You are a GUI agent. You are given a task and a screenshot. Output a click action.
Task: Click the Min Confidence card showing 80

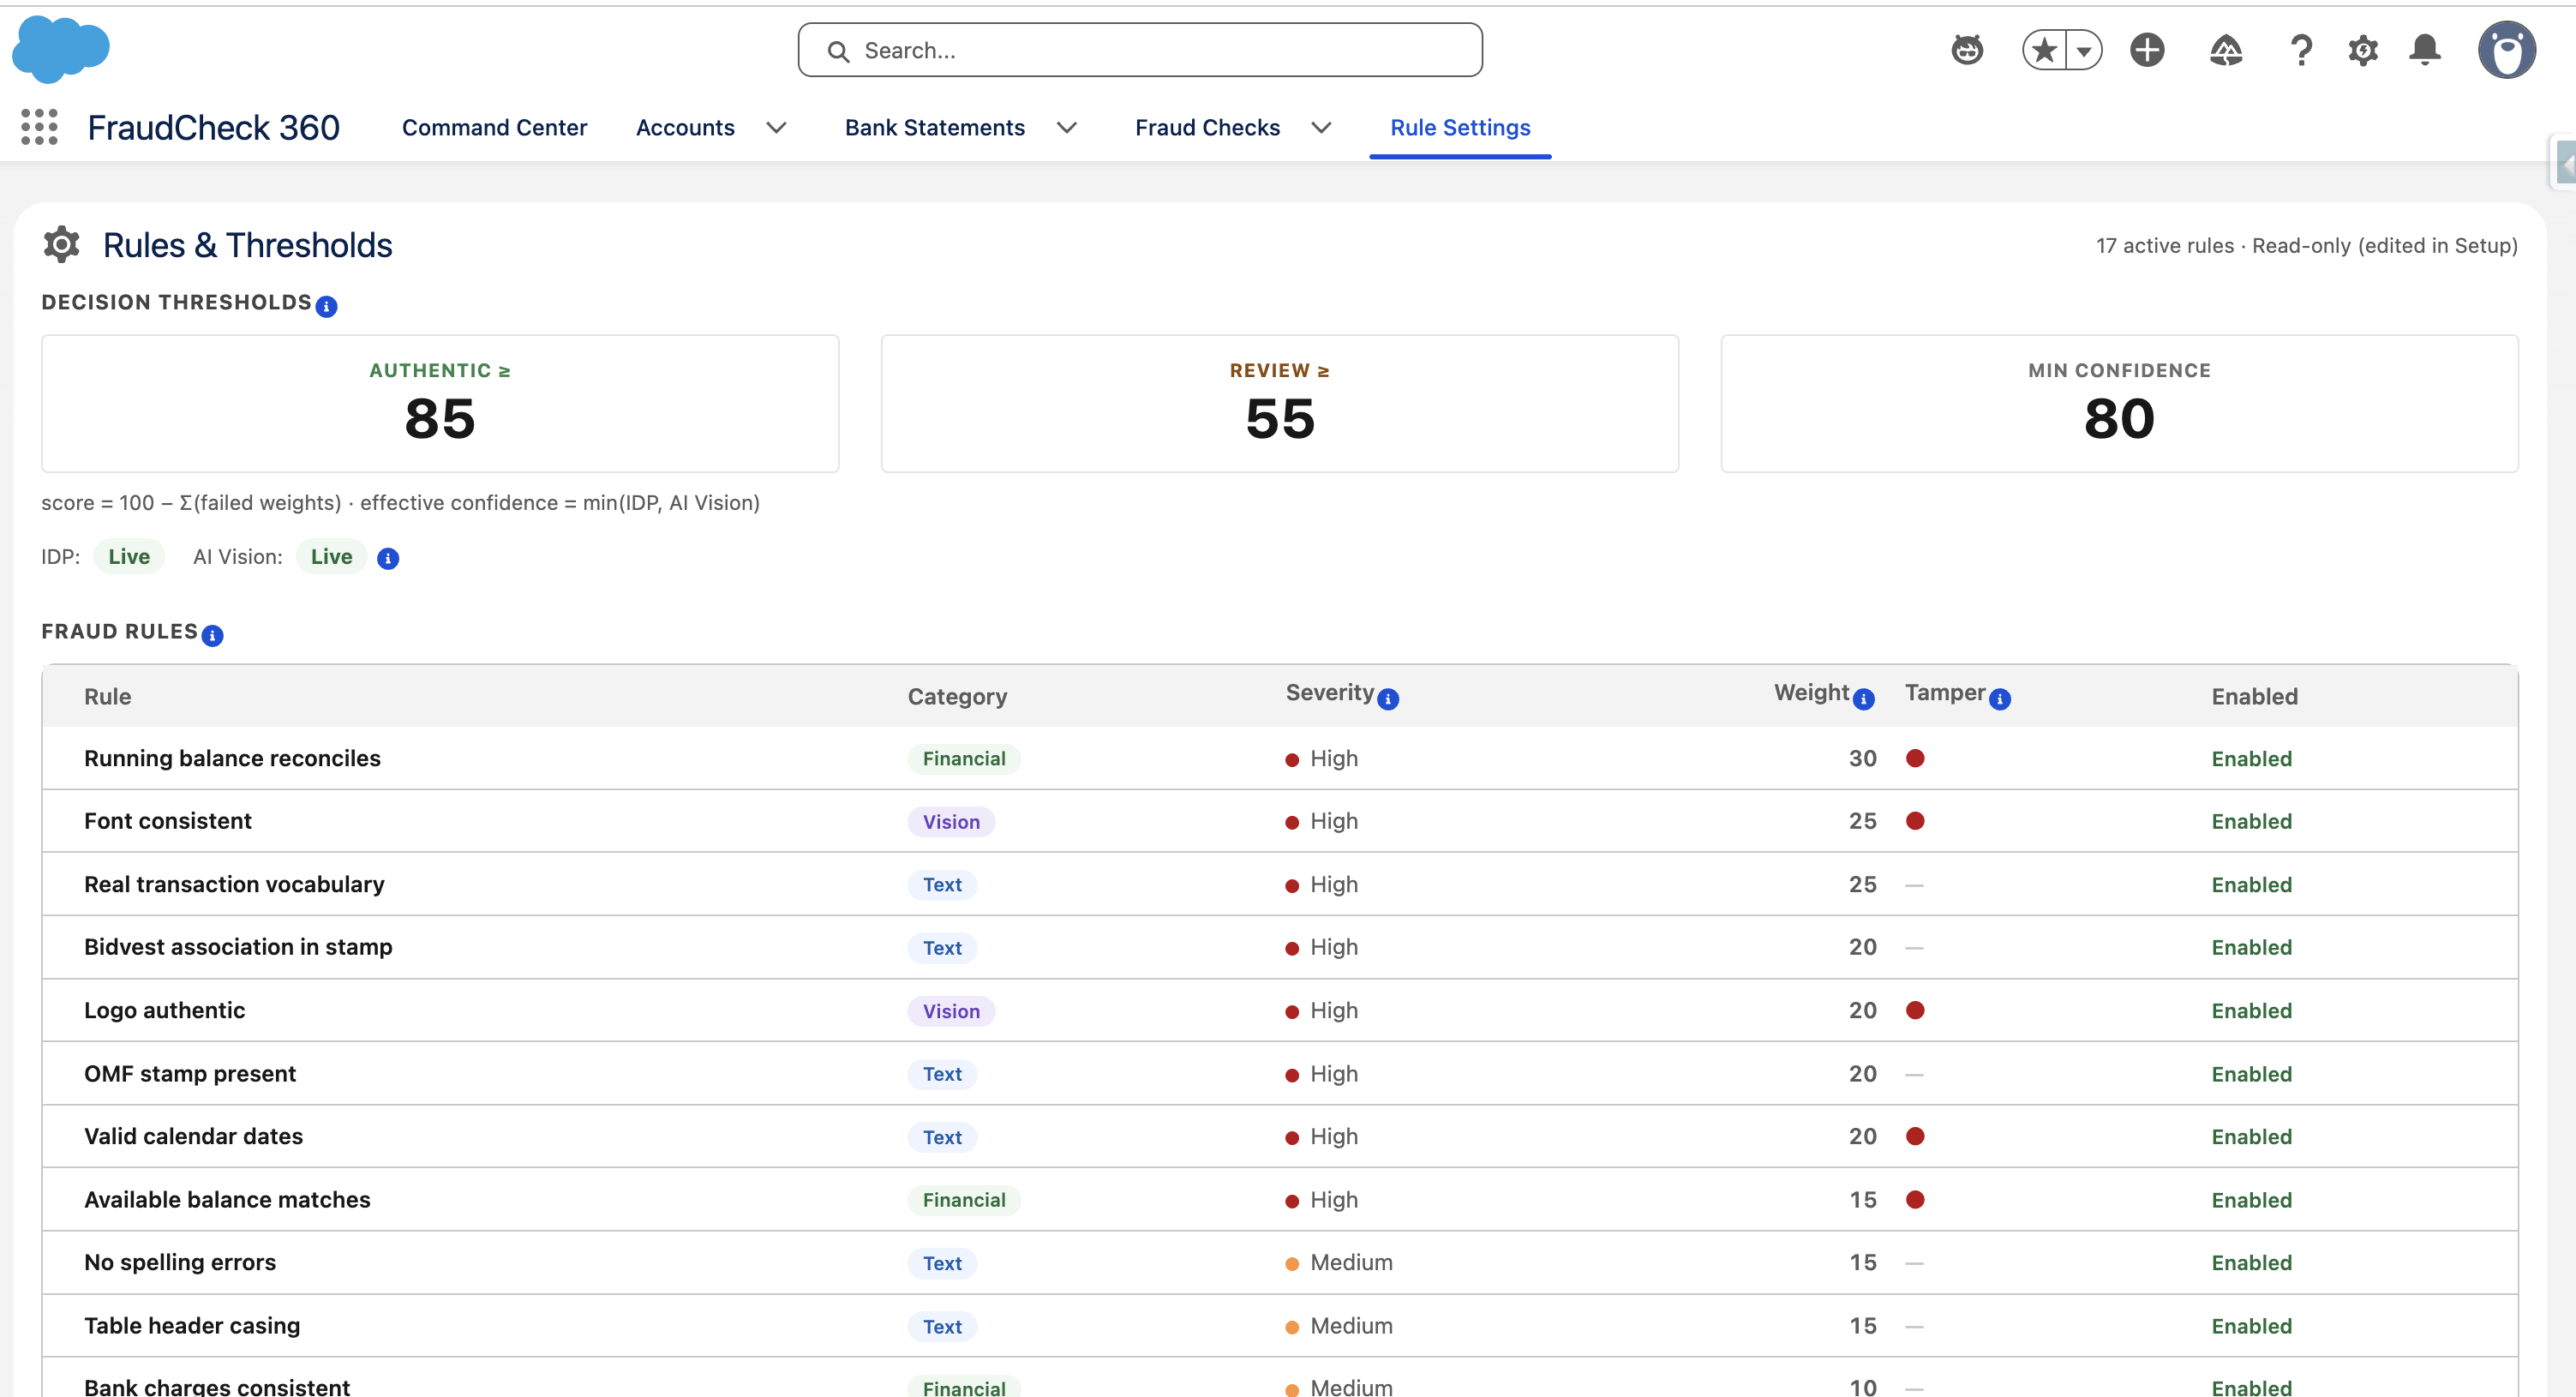pyautogui.click(x=2119, y=403)
